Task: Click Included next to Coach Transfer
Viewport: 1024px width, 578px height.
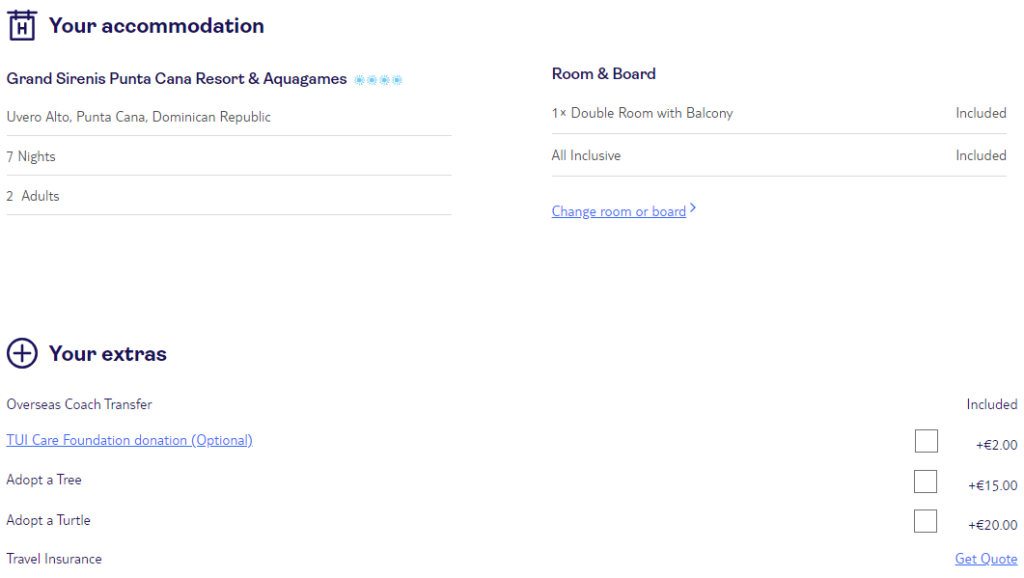Action: point(992,404)
